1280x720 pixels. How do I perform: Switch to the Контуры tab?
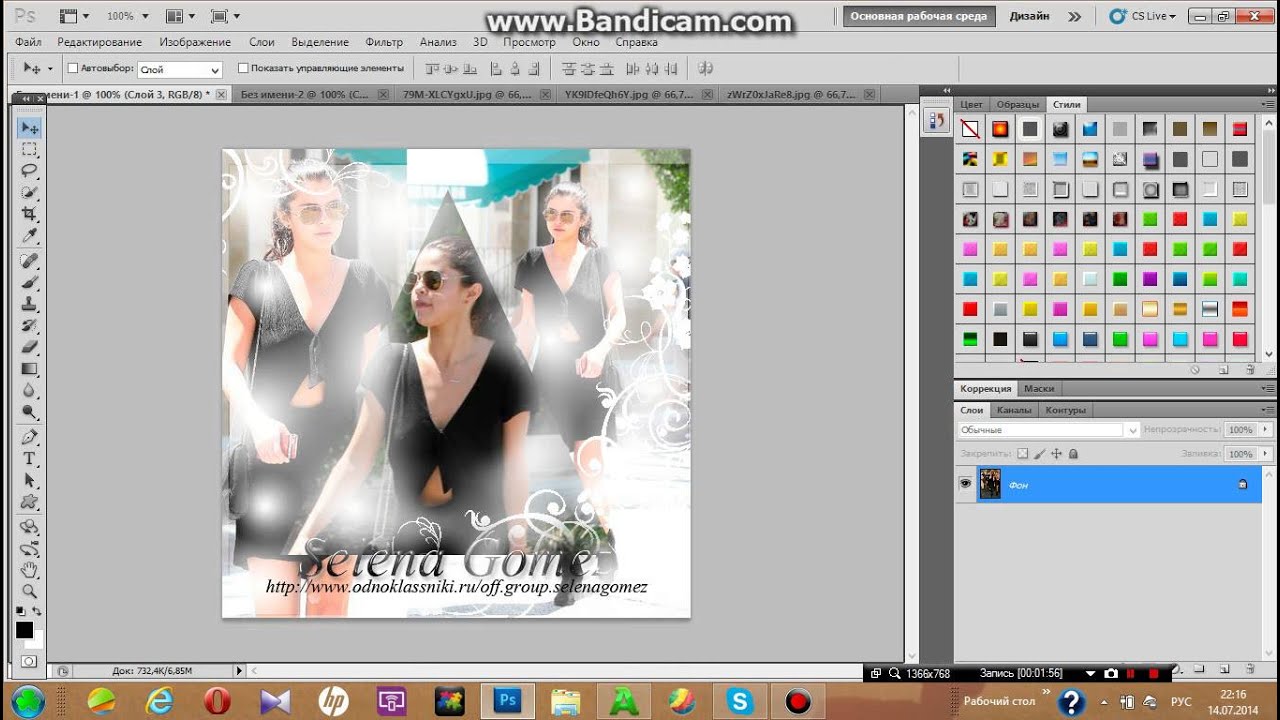click(1065, 410)
